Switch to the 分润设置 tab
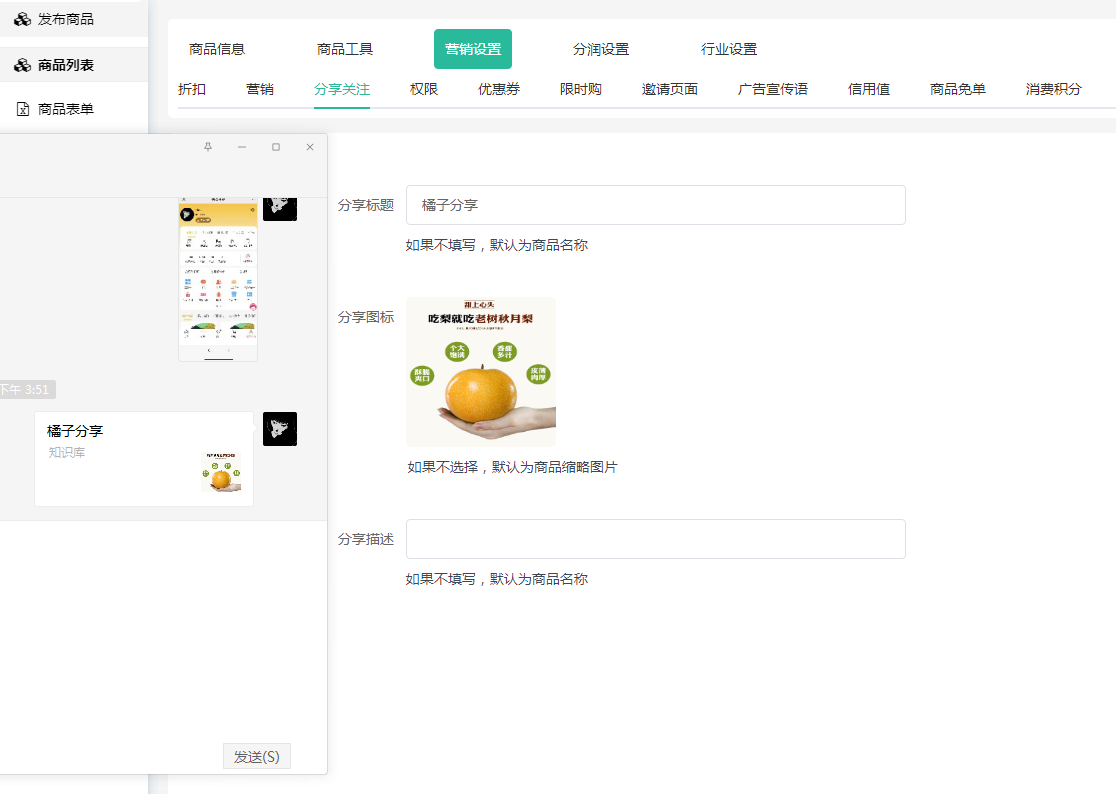This screenshot has width=1116, height=794. tap(601, 49)
